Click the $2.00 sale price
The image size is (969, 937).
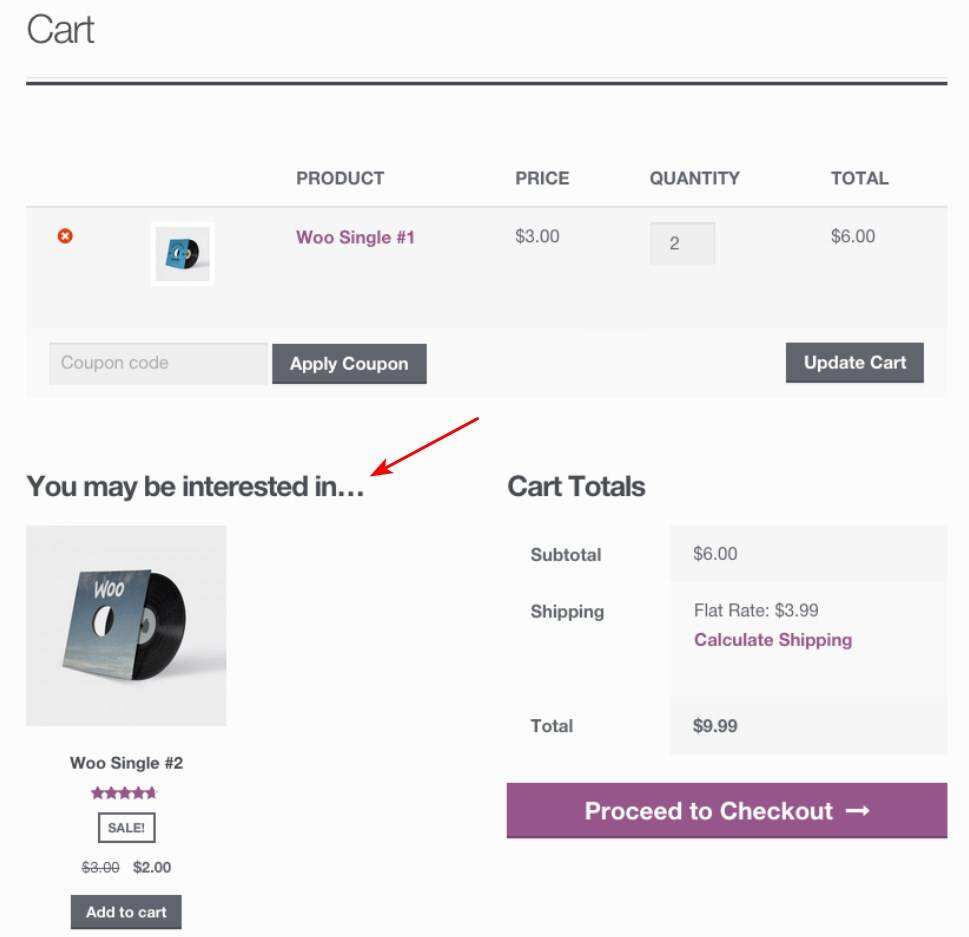(152, 868)
